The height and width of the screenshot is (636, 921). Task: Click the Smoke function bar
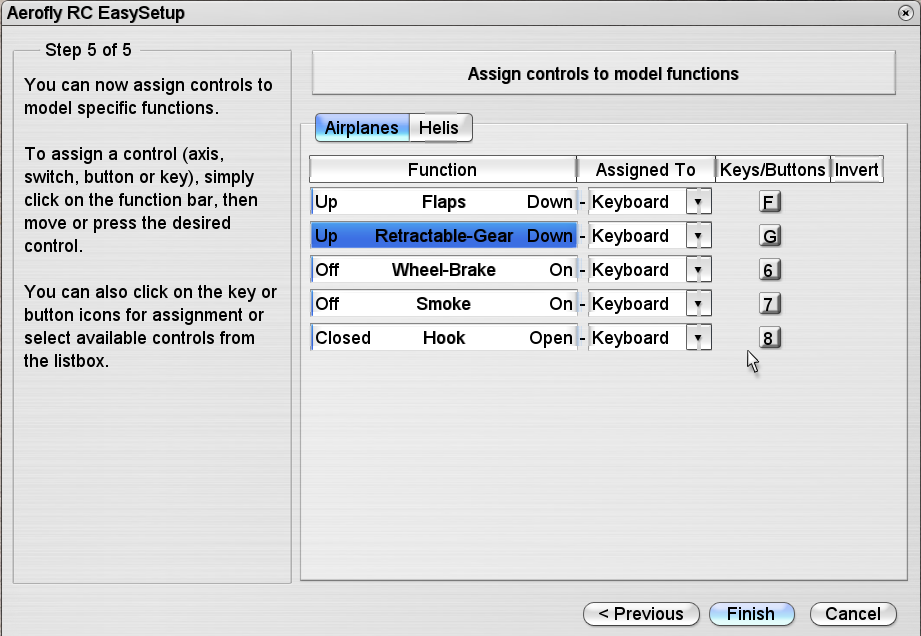click(443, 304)
